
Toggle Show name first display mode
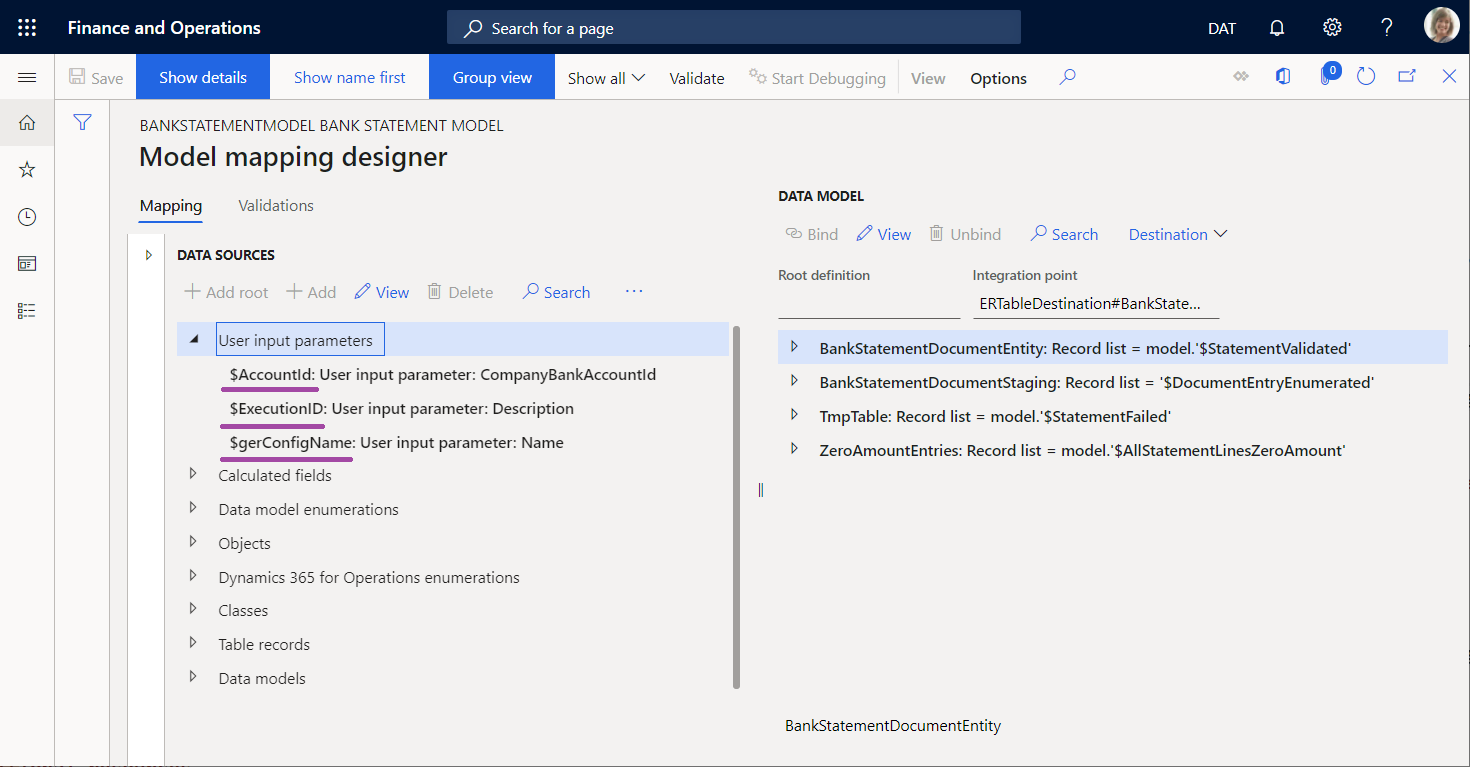coord(349,76)
